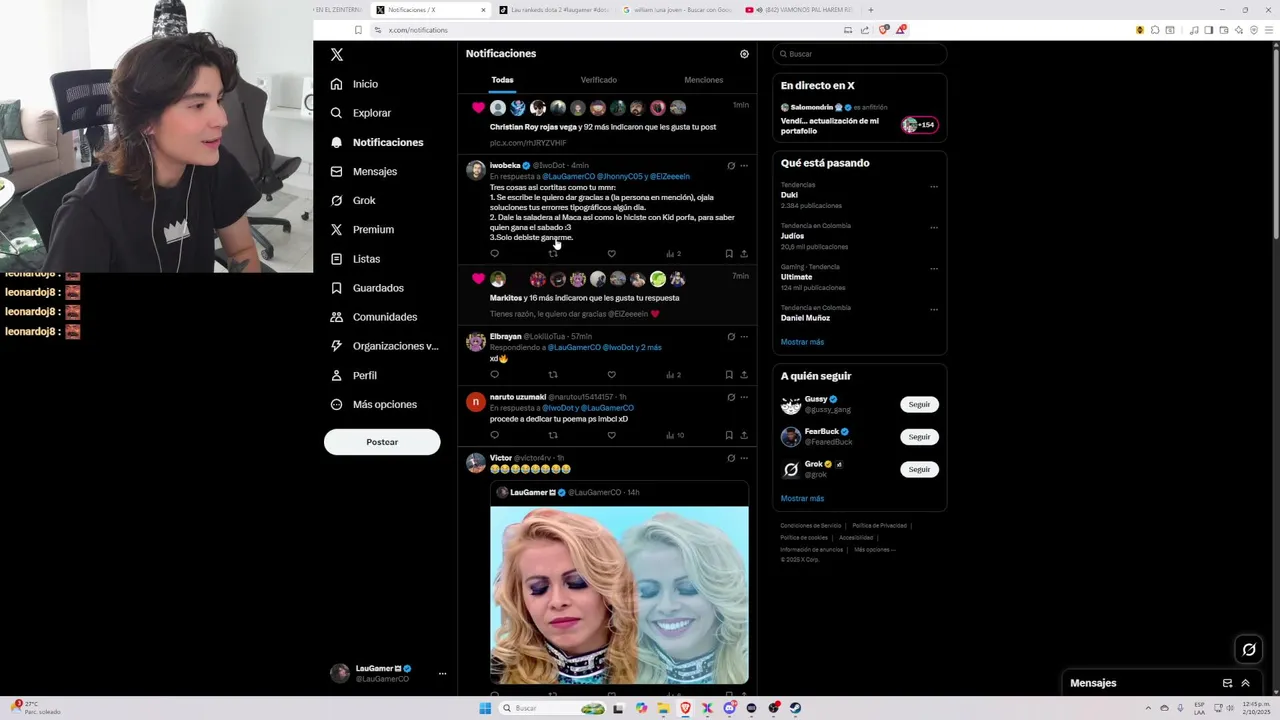Click Grok icon on iwobeka post

pyautogui.click(x=731, y=166)
